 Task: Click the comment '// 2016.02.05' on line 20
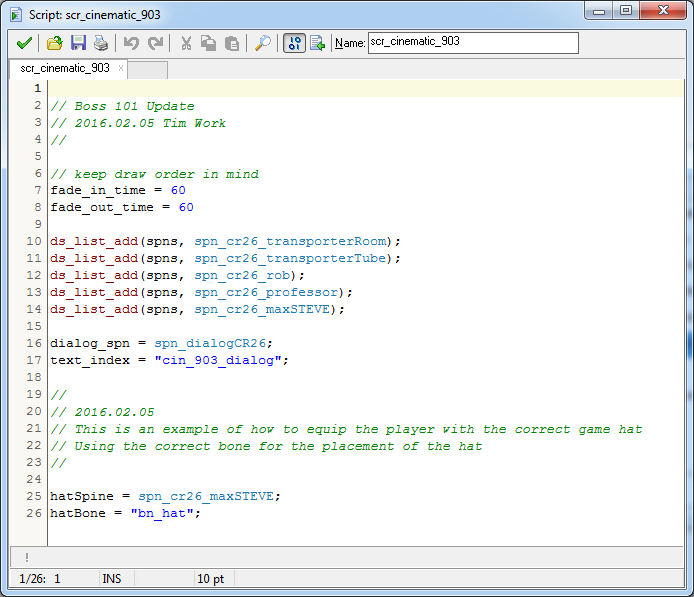click(x=102, y=412)
